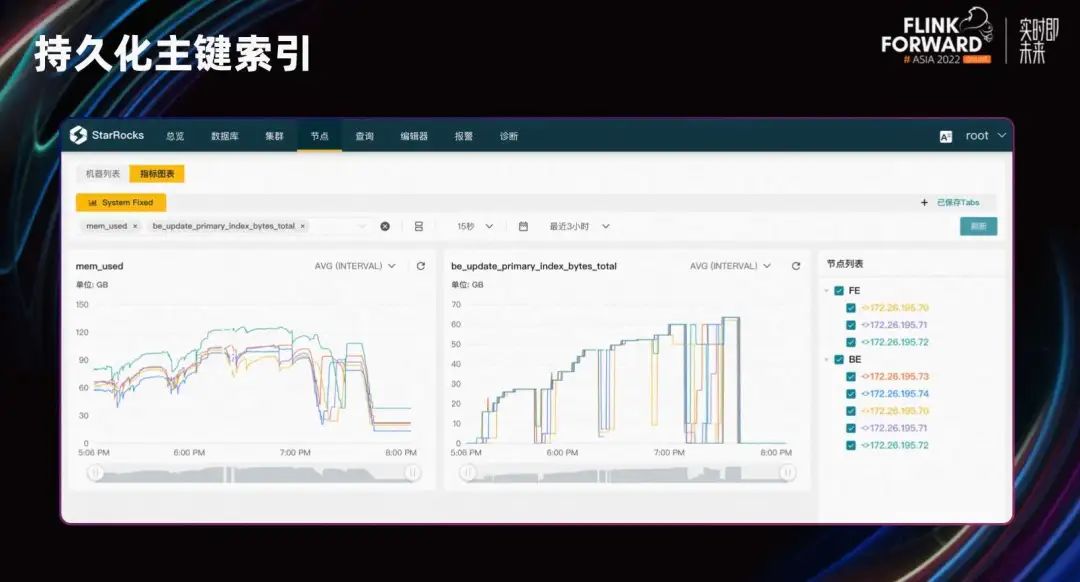Uncheck BE node 172.26.195.74
The height and width of the screenshot is (582, 1080).
[x=851, y=394]
